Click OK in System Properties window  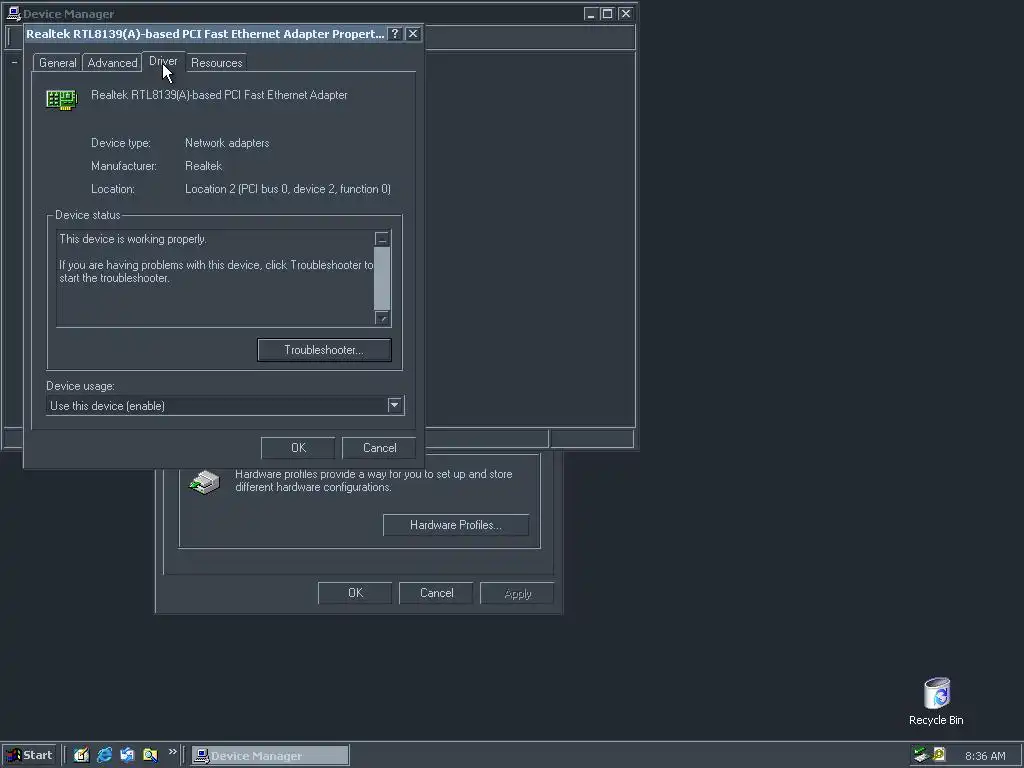[355, 593]
